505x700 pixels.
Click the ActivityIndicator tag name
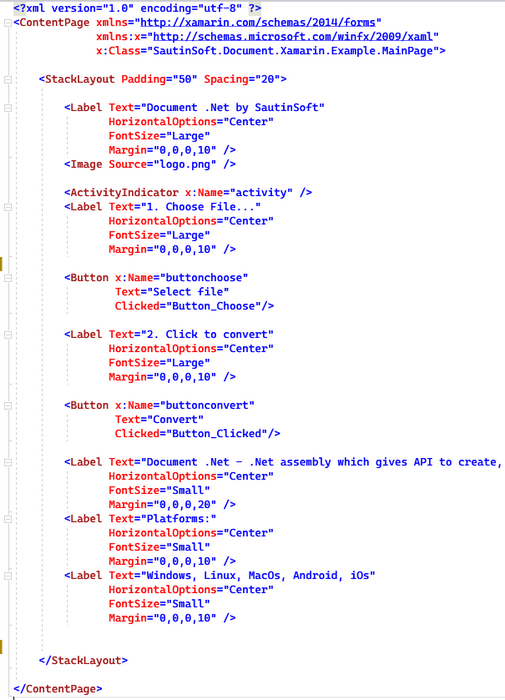pyautogui.click(x=125, y=192)
